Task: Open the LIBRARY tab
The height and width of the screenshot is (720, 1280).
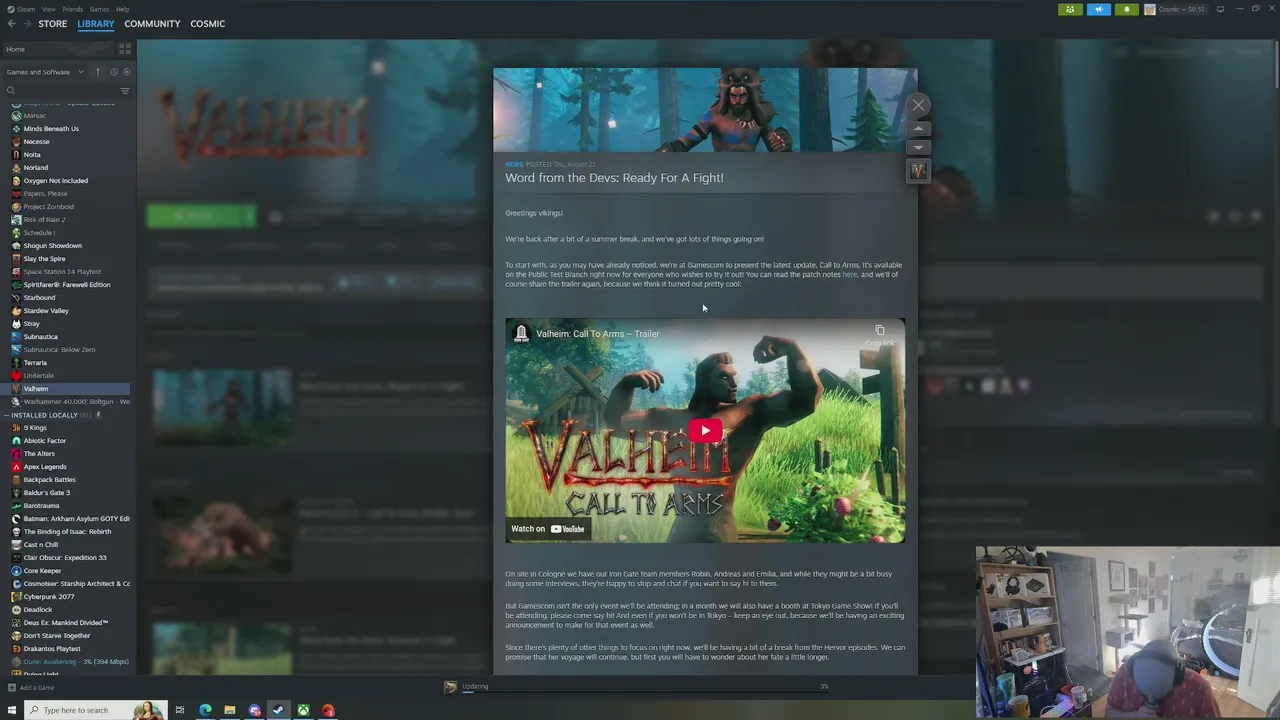Action: tap(96, 24)
